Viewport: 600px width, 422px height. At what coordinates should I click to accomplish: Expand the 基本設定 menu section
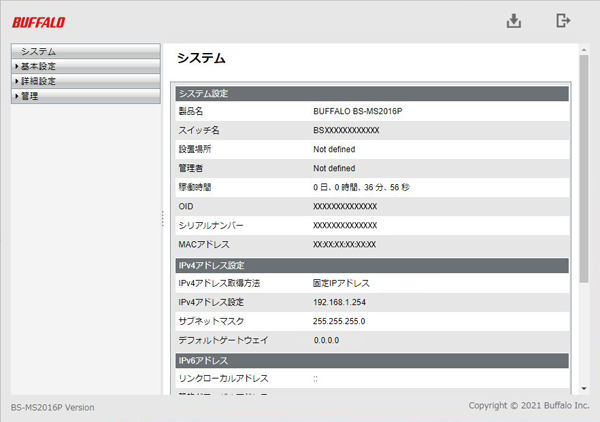[85, 66]
